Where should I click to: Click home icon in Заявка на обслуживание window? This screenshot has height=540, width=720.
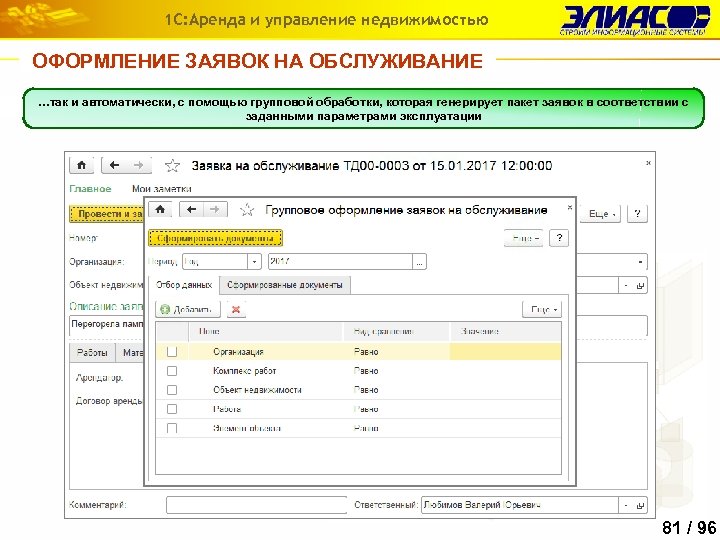click(81, 165)
